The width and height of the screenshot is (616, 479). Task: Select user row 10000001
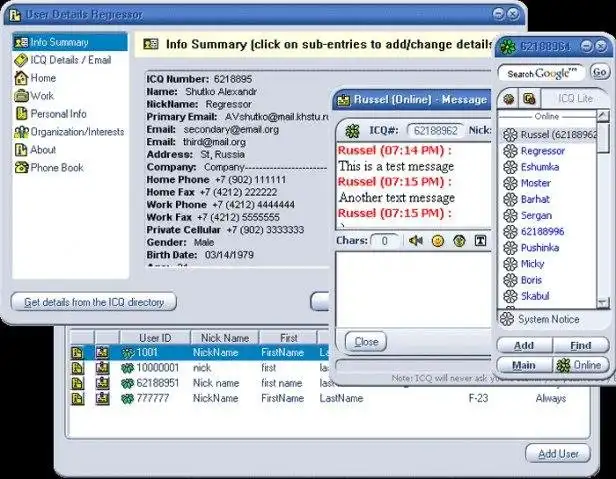[200, 368]
